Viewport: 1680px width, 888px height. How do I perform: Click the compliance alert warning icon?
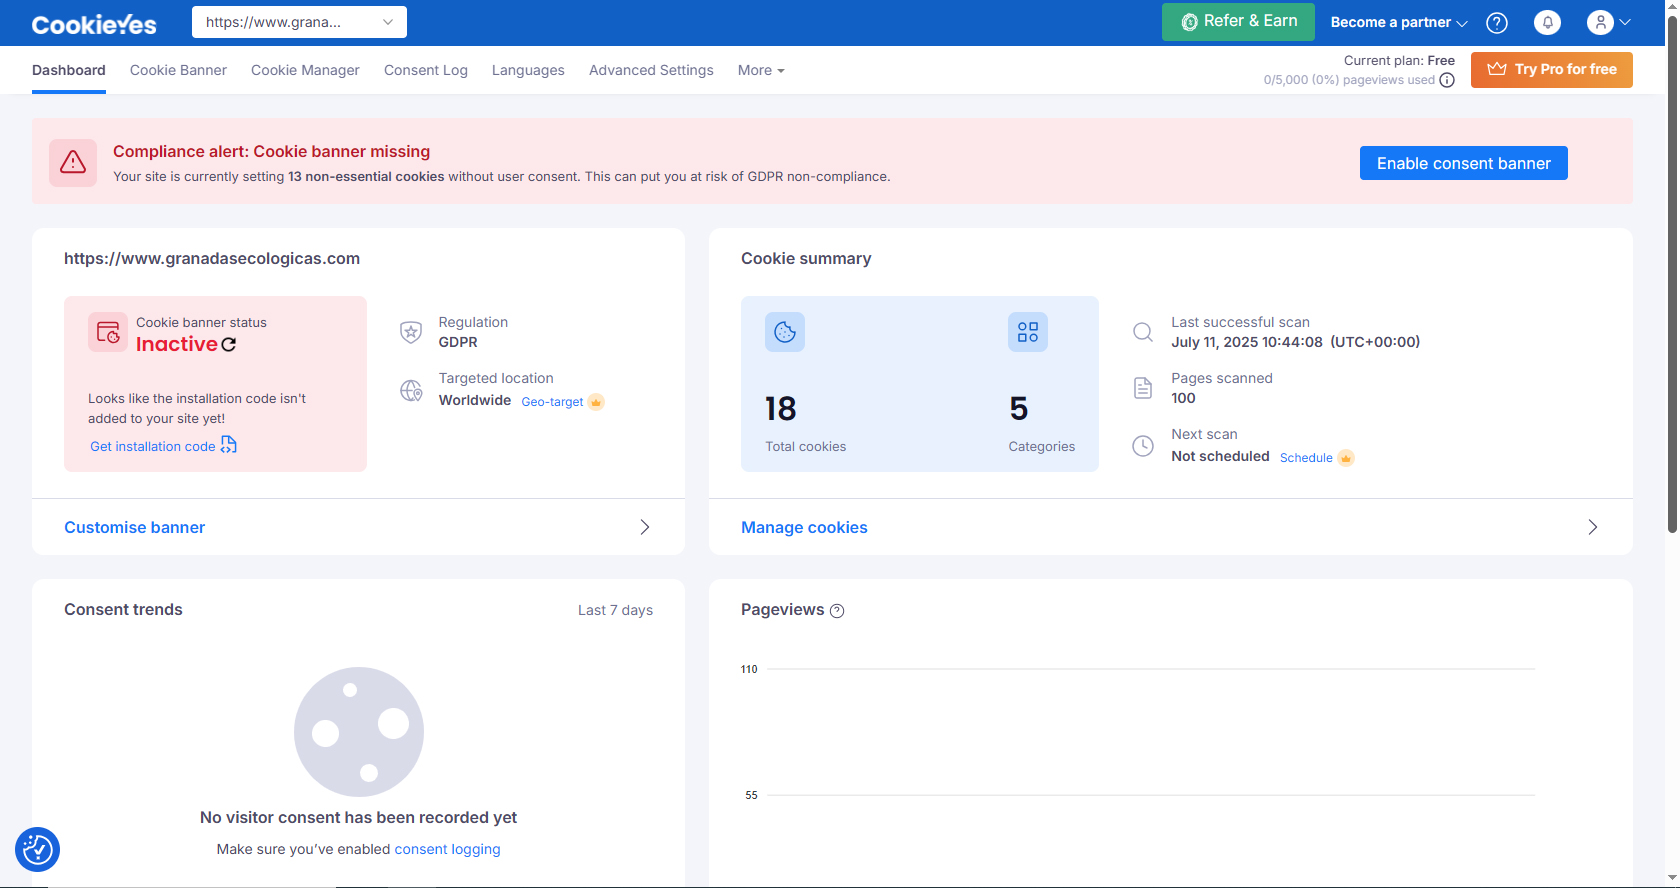[x=73, y=162]
